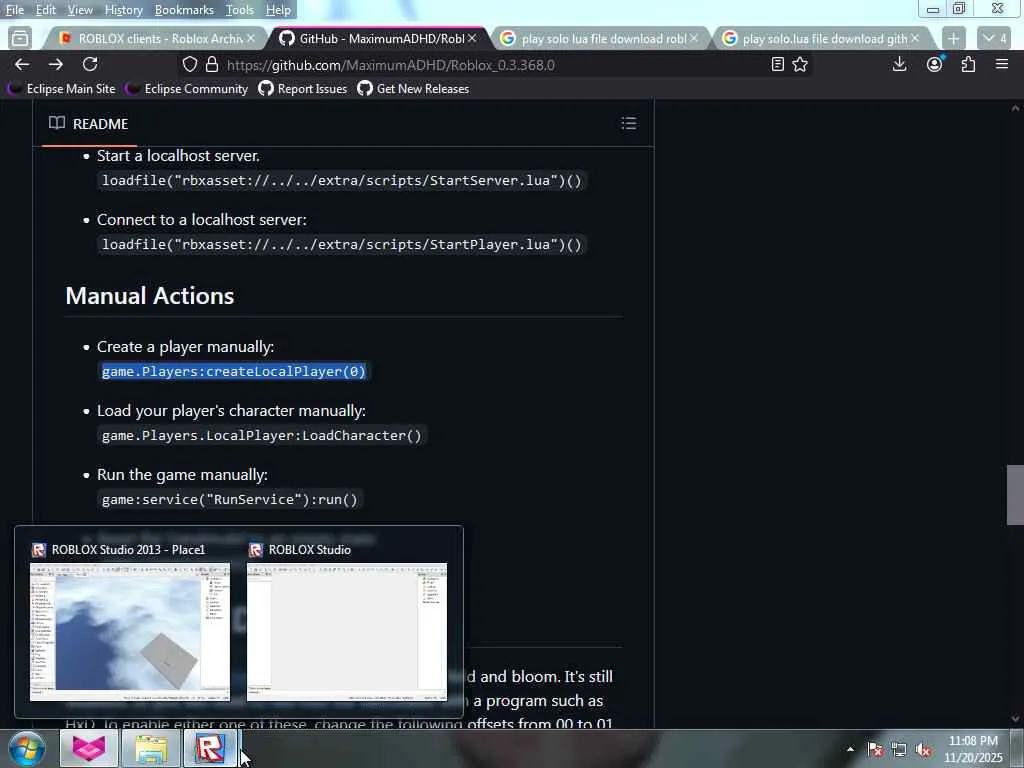Click the shield tracking protection icon

(x=189, y=65)
